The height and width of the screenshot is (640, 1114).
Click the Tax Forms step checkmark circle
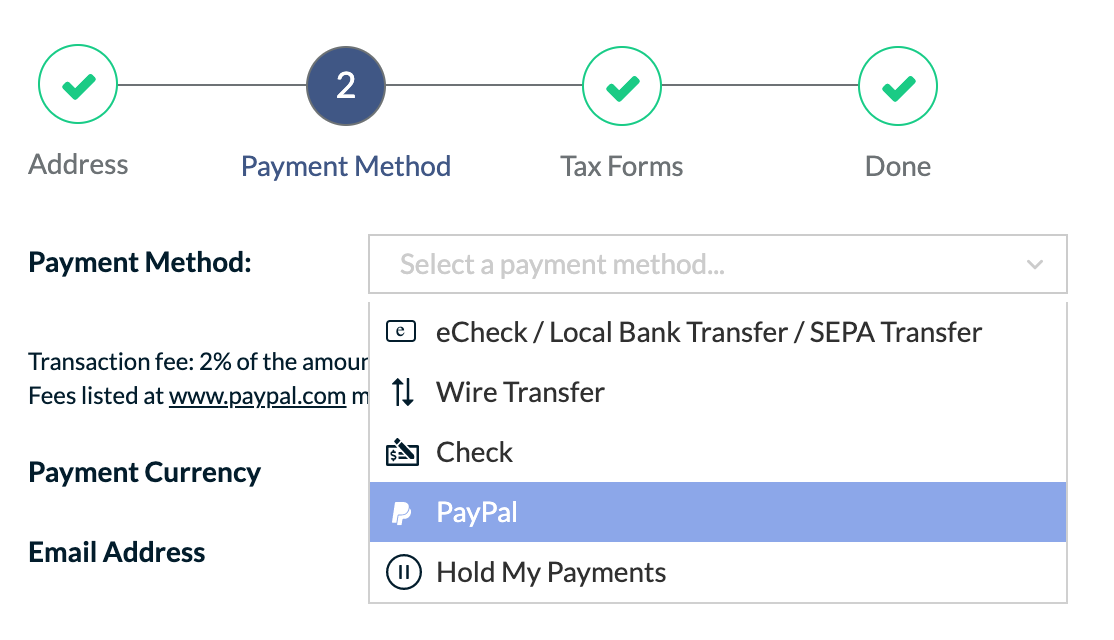click(622, 87)
